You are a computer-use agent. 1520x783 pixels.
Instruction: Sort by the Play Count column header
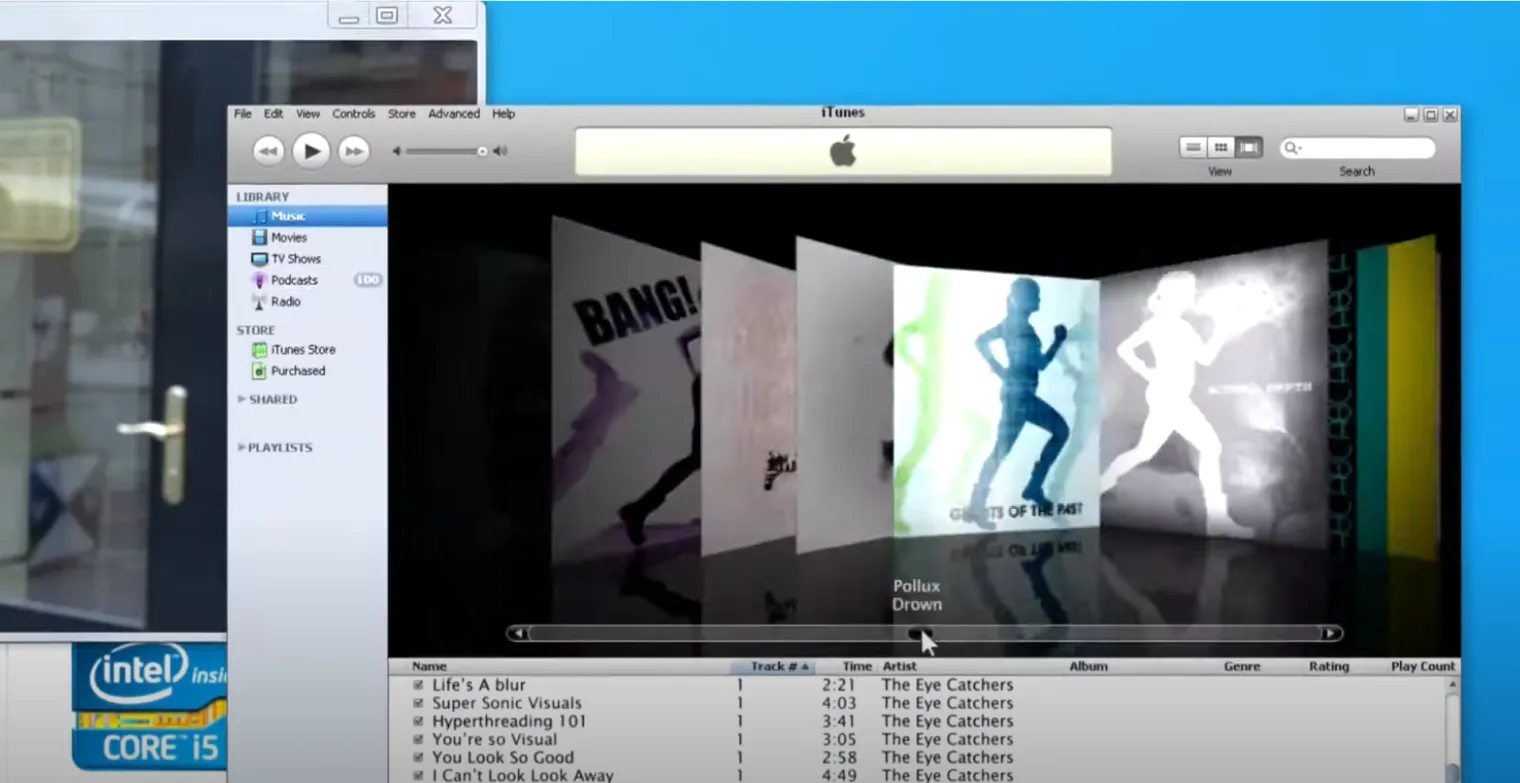[x=1422, y=666]
